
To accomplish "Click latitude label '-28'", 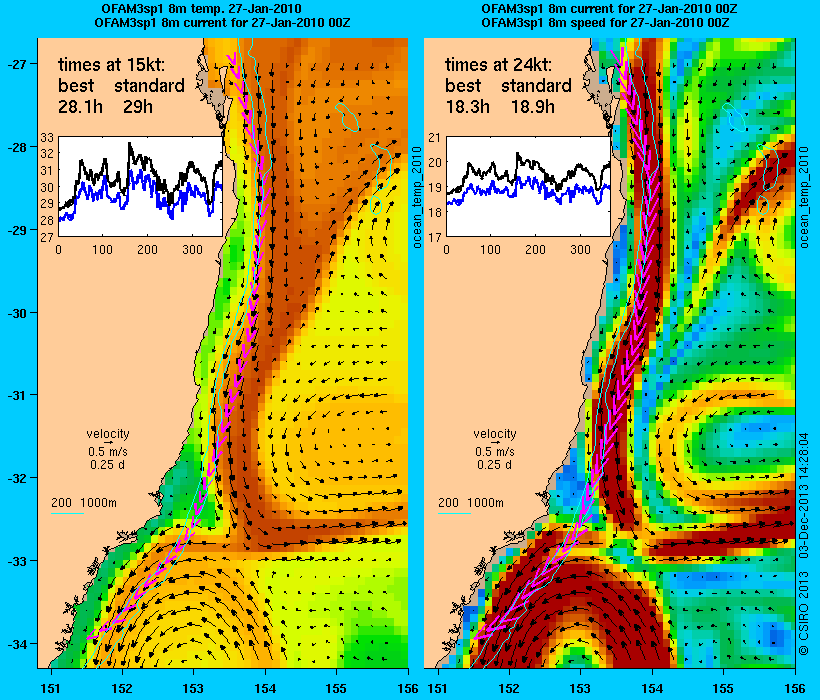I will pyautogui.click(x=16, y=147).
